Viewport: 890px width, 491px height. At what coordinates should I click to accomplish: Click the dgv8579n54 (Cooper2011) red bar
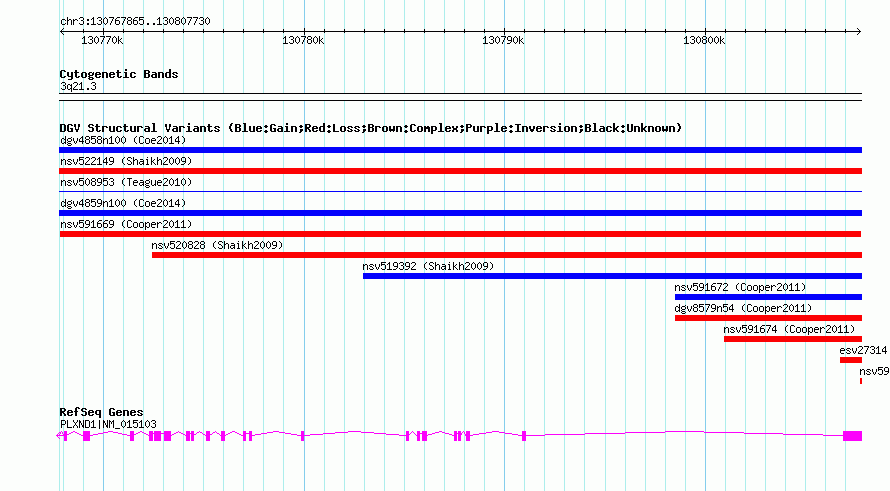(769, 318)
